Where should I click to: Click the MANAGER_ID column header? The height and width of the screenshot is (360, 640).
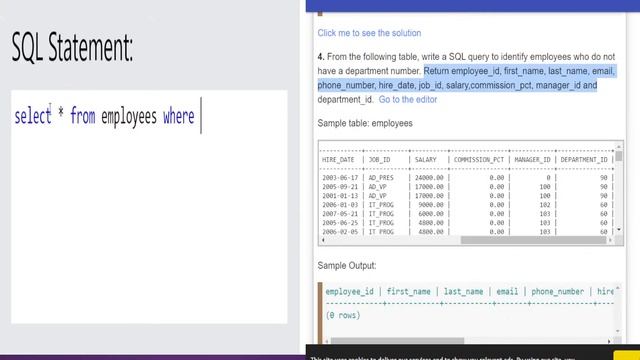coord(532,160)
